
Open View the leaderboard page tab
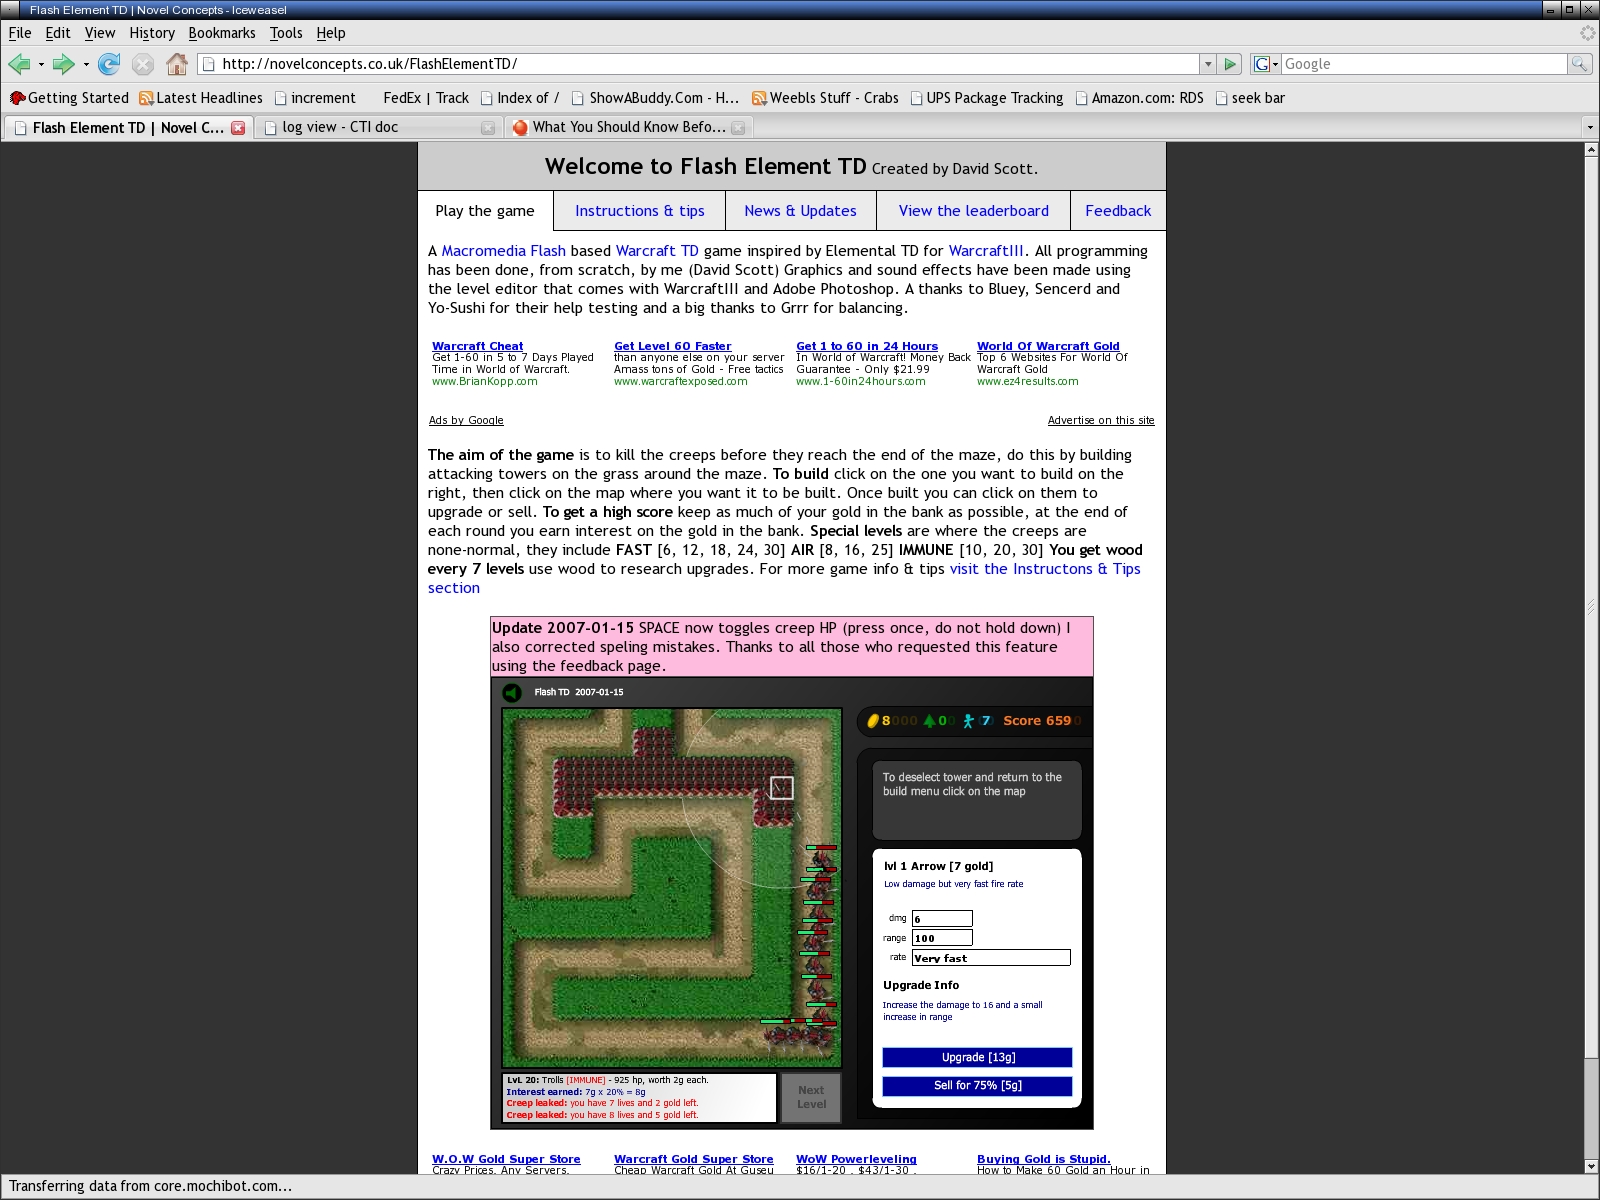974,211
